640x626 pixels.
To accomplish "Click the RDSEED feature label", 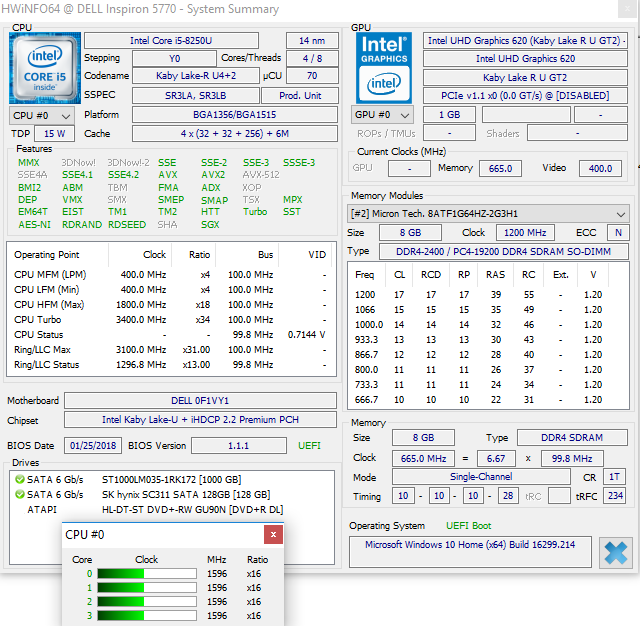I will pos(127,224).
